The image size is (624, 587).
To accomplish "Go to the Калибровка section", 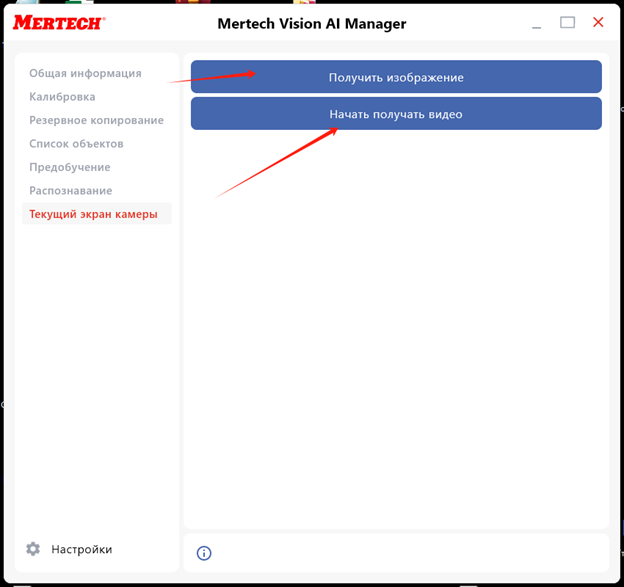I will tap(62, 97).
